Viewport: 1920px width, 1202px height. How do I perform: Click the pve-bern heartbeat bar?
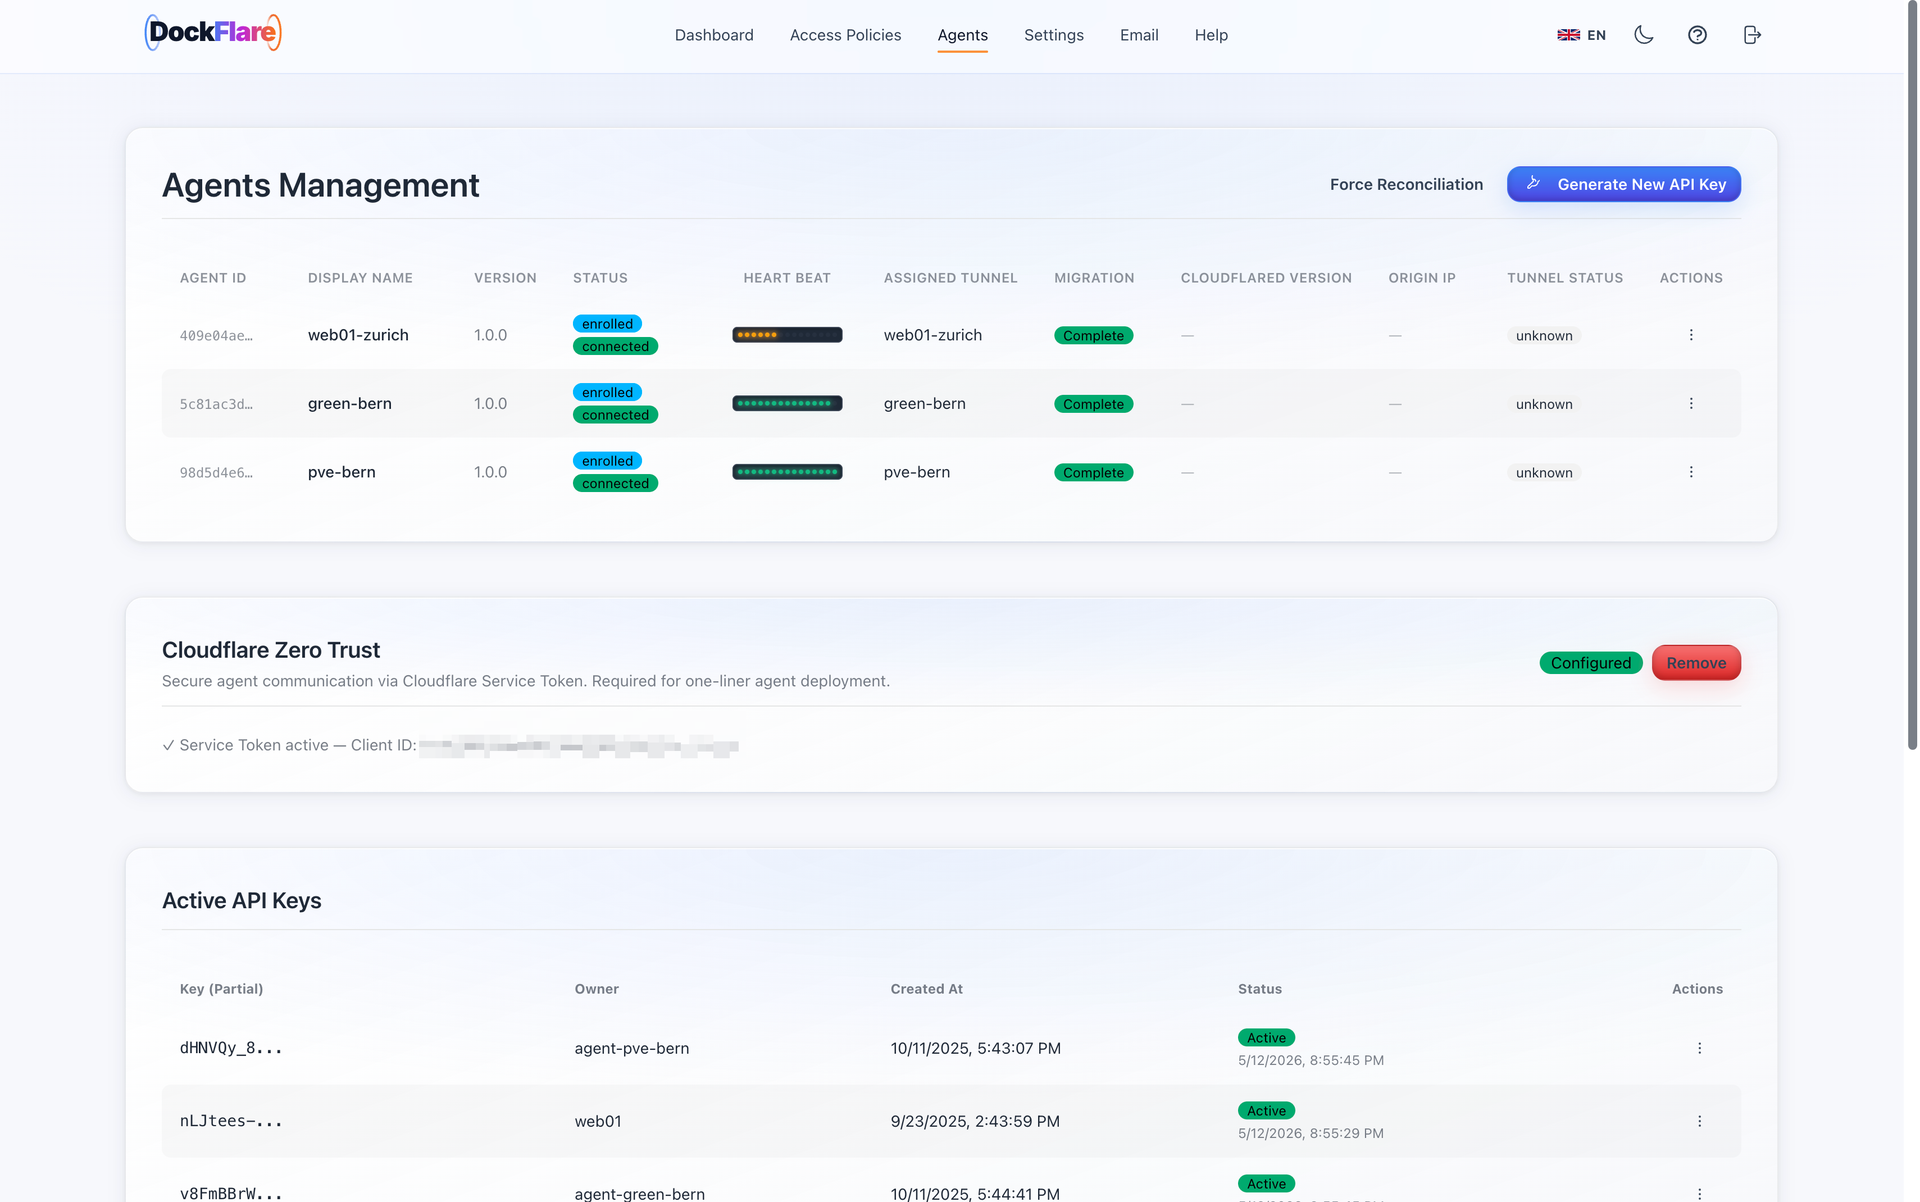point(787,472)
